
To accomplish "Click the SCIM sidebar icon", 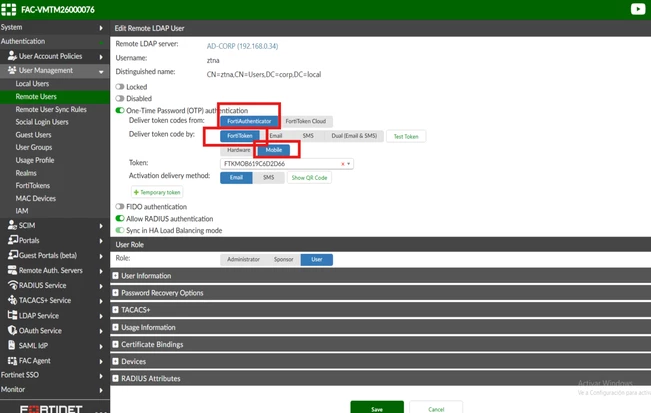I will pyautogui.click(x=12, y=225).
